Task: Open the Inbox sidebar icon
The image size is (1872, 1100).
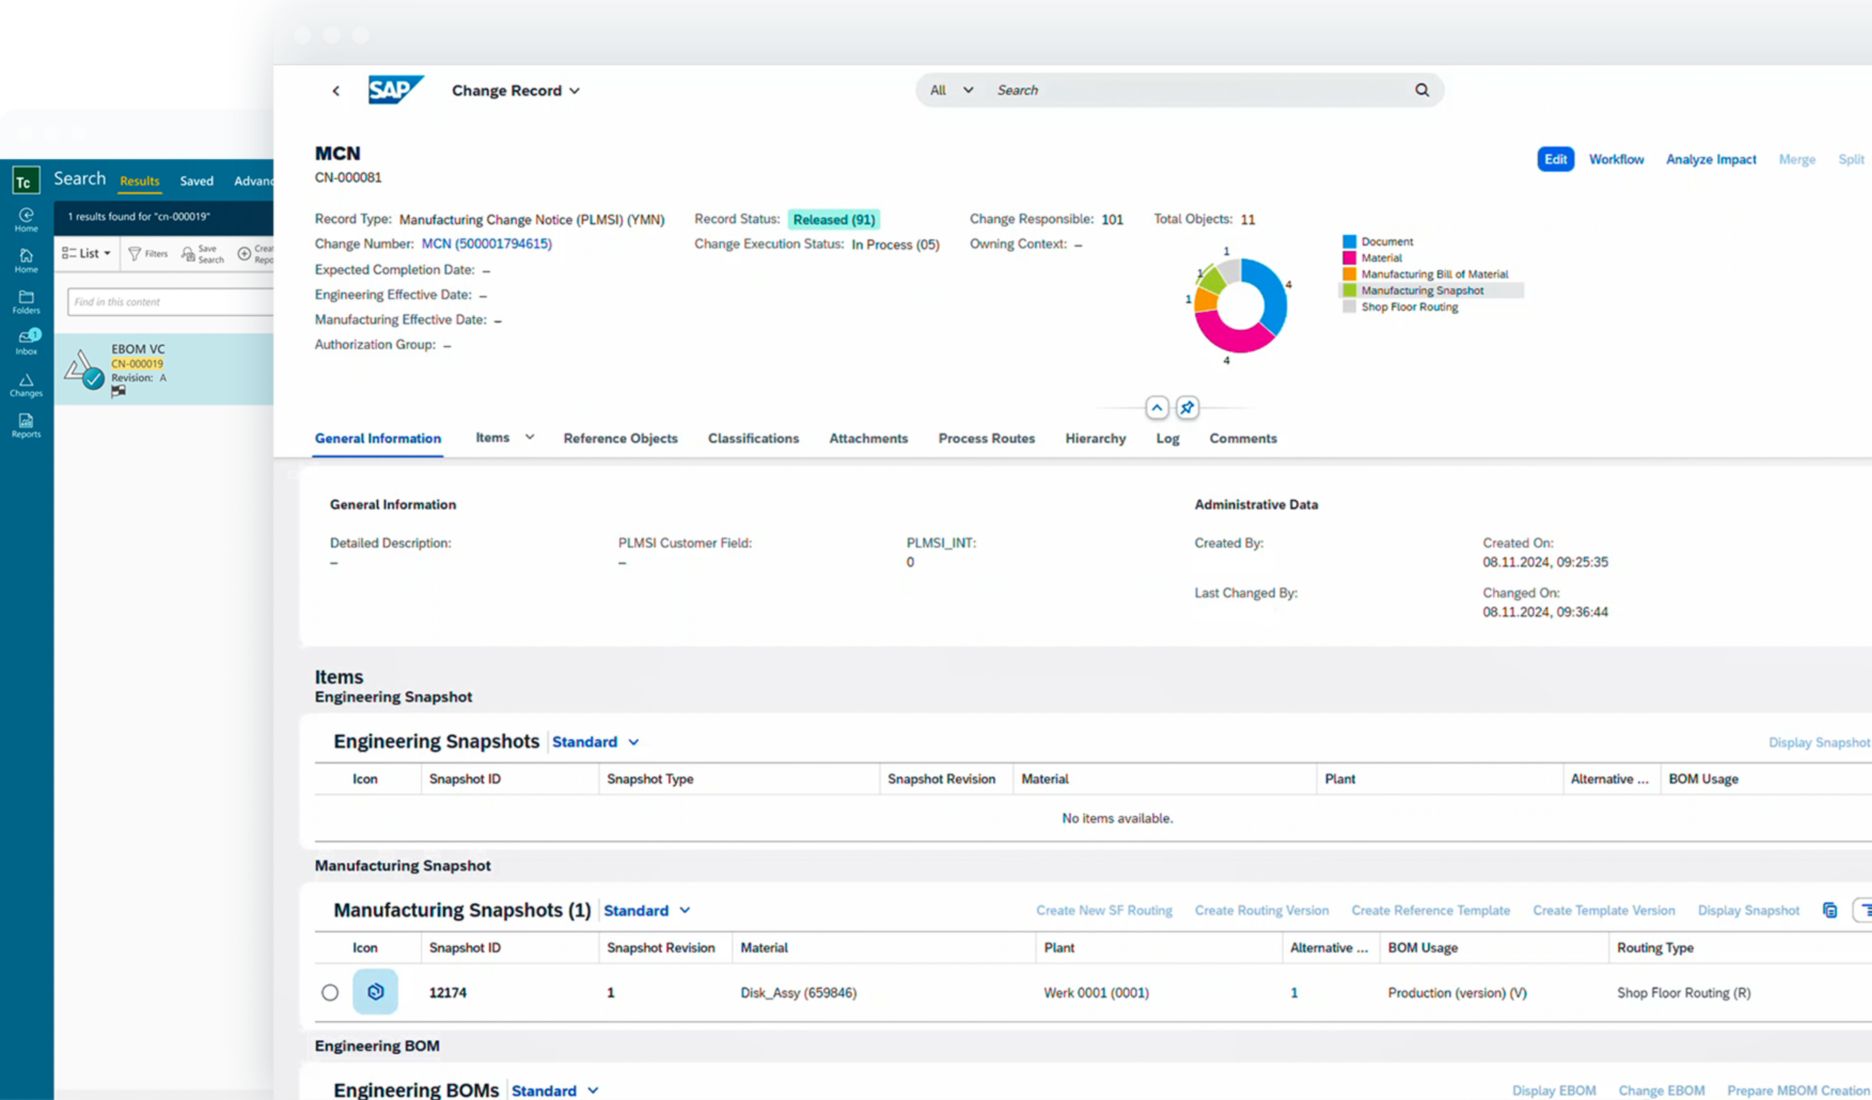Action: pyautogui.click(x=26, y=342)
